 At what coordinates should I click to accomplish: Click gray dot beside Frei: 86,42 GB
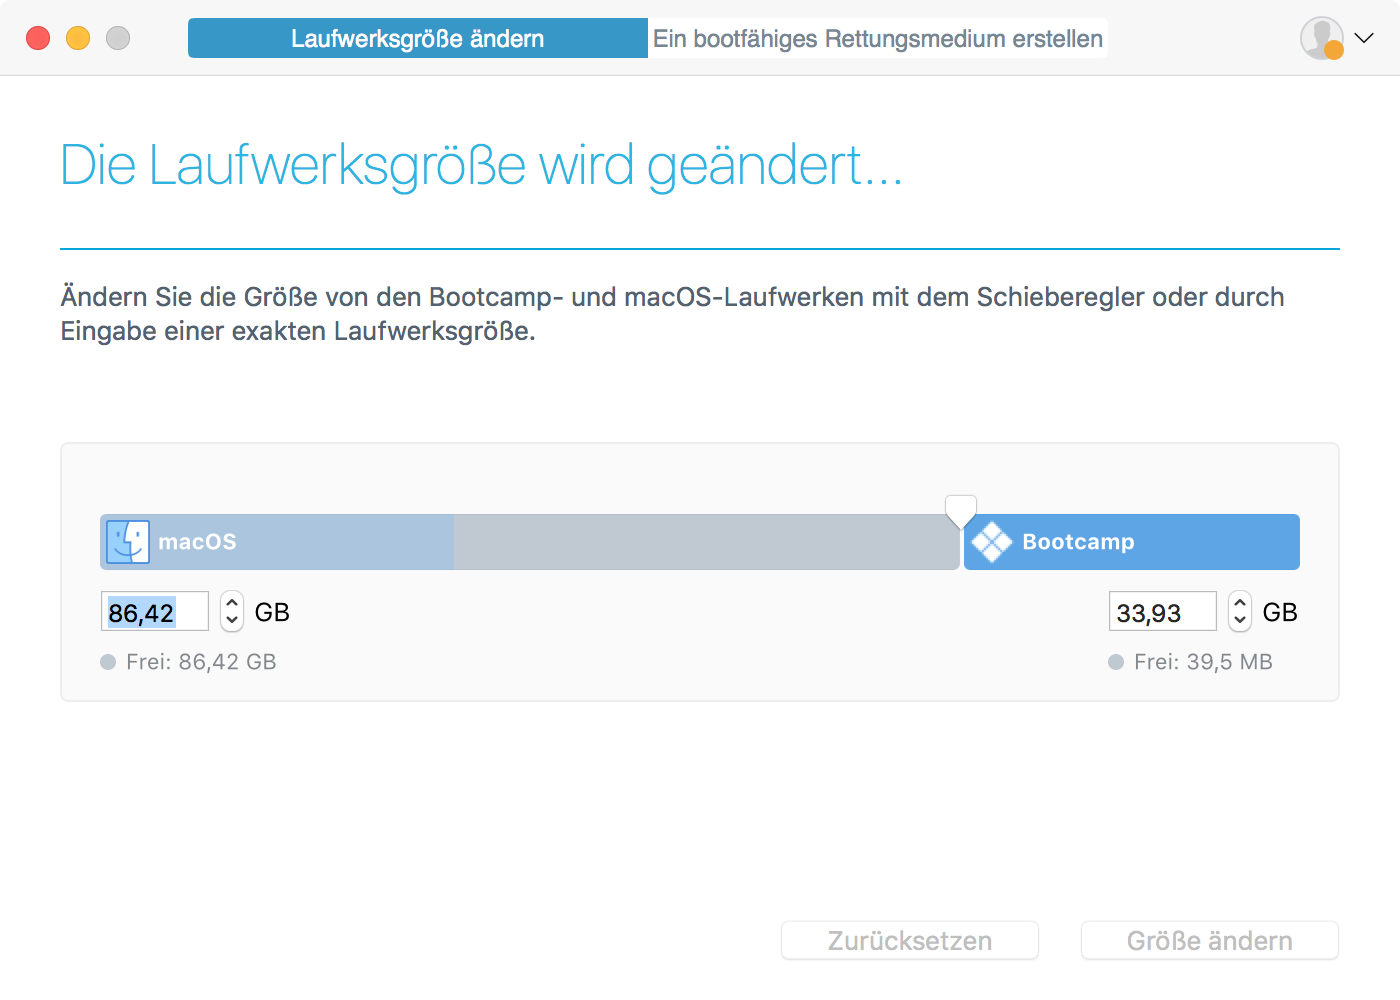tap(108, 662)
